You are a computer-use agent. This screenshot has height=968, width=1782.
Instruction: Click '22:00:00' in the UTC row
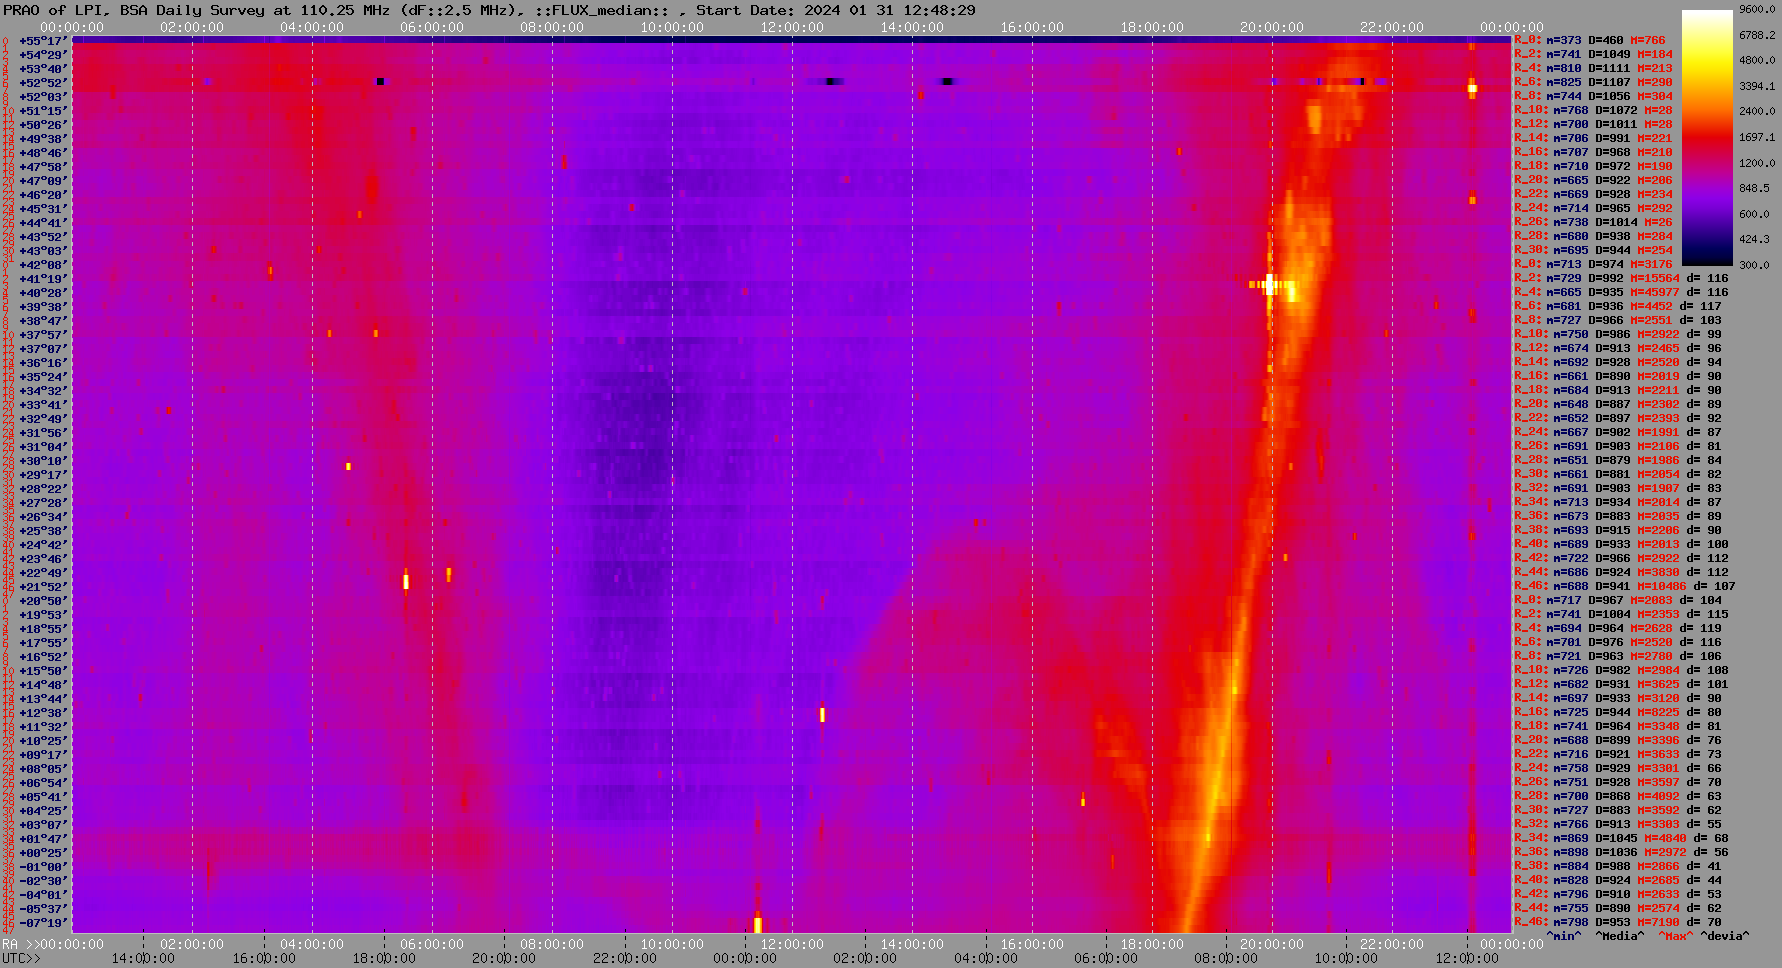[x=625, y=958]
